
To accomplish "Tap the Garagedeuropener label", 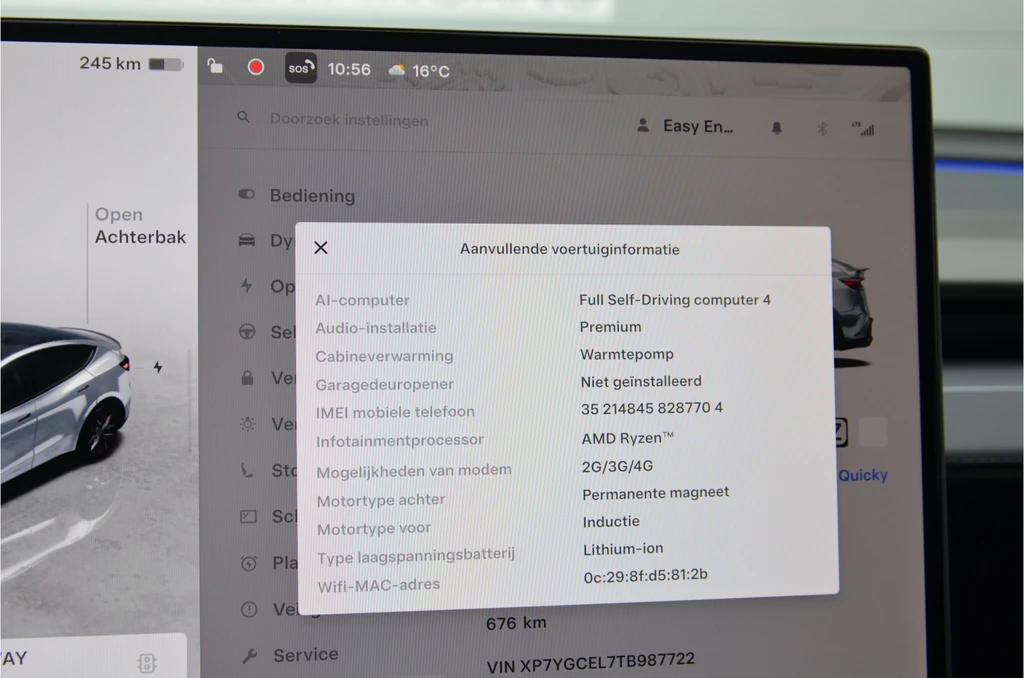I will [x=385, y=384].
